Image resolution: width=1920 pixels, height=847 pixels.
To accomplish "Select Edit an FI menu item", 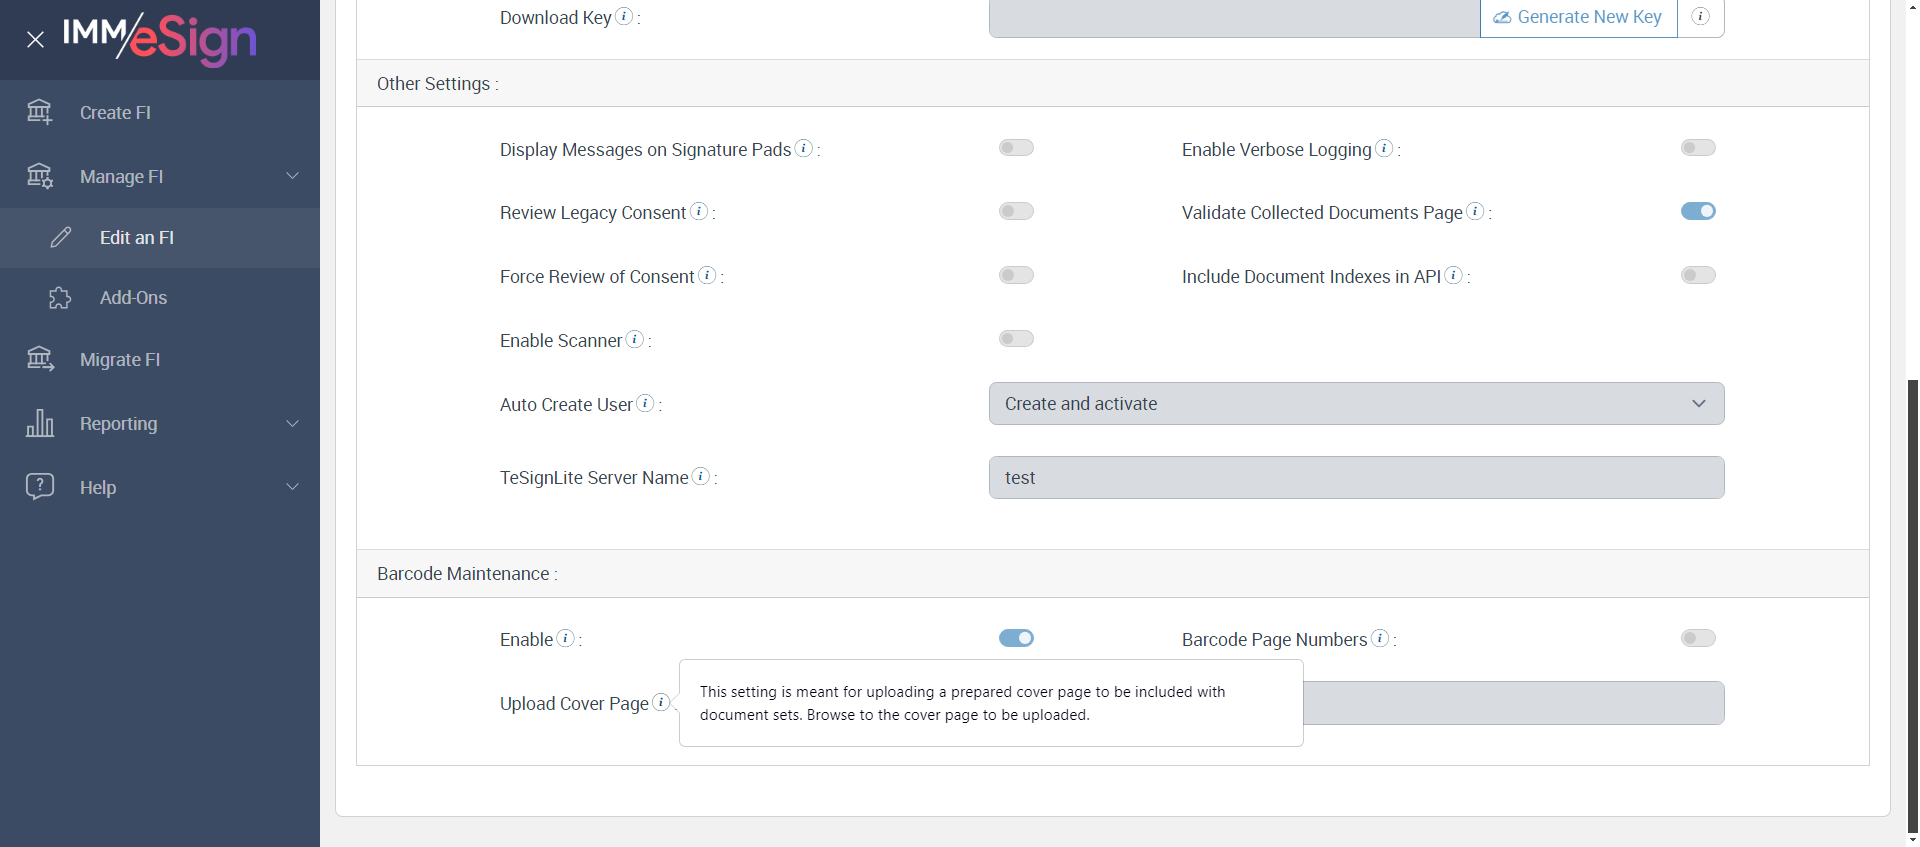I will [x=137, y=238].
